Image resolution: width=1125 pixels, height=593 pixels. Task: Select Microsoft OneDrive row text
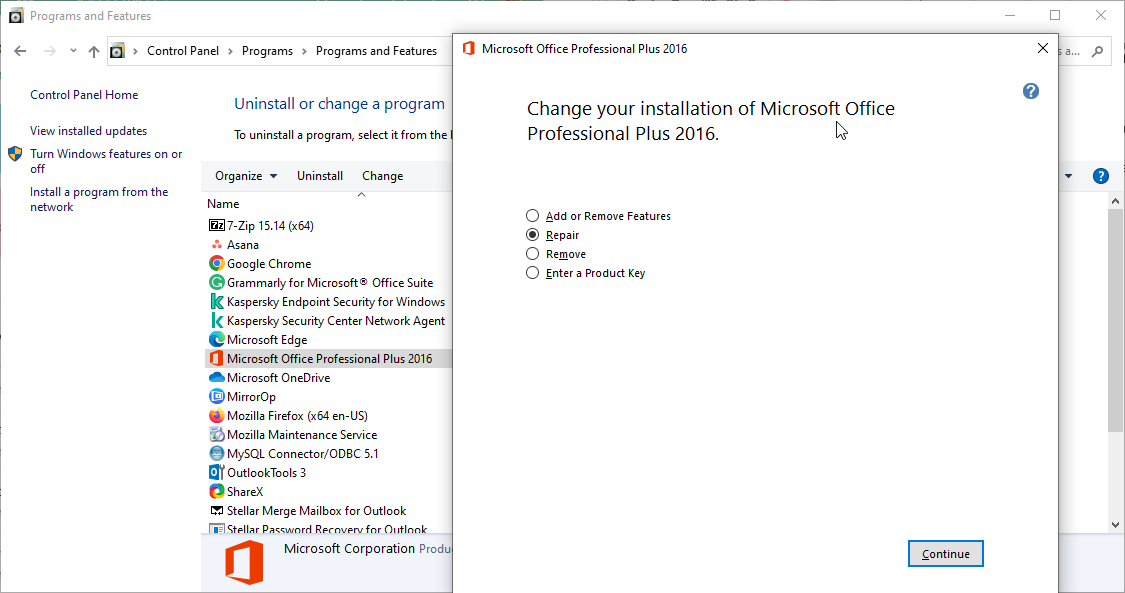[x=278, y=378]
